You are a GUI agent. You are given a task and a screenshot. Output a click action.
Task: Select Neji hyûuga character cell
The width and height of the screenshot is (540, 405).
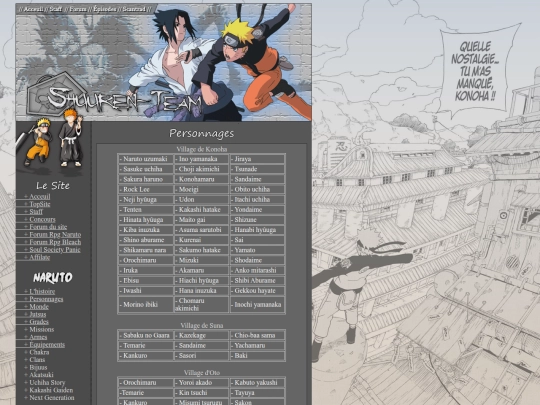pos(145,199)
